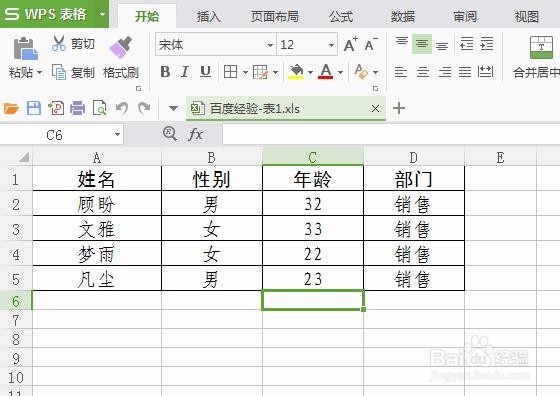This screenshot has height=396, width=560.
Task: Click the draw border table icon
Action: tap(260, 72)
